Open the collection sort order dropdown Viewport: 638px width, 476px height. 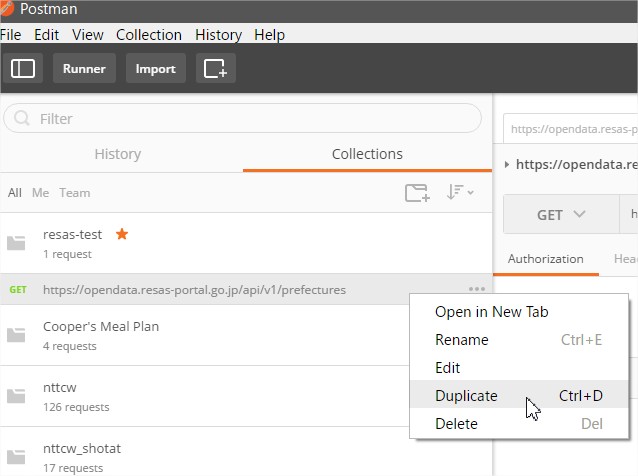(x=460, y=192)
